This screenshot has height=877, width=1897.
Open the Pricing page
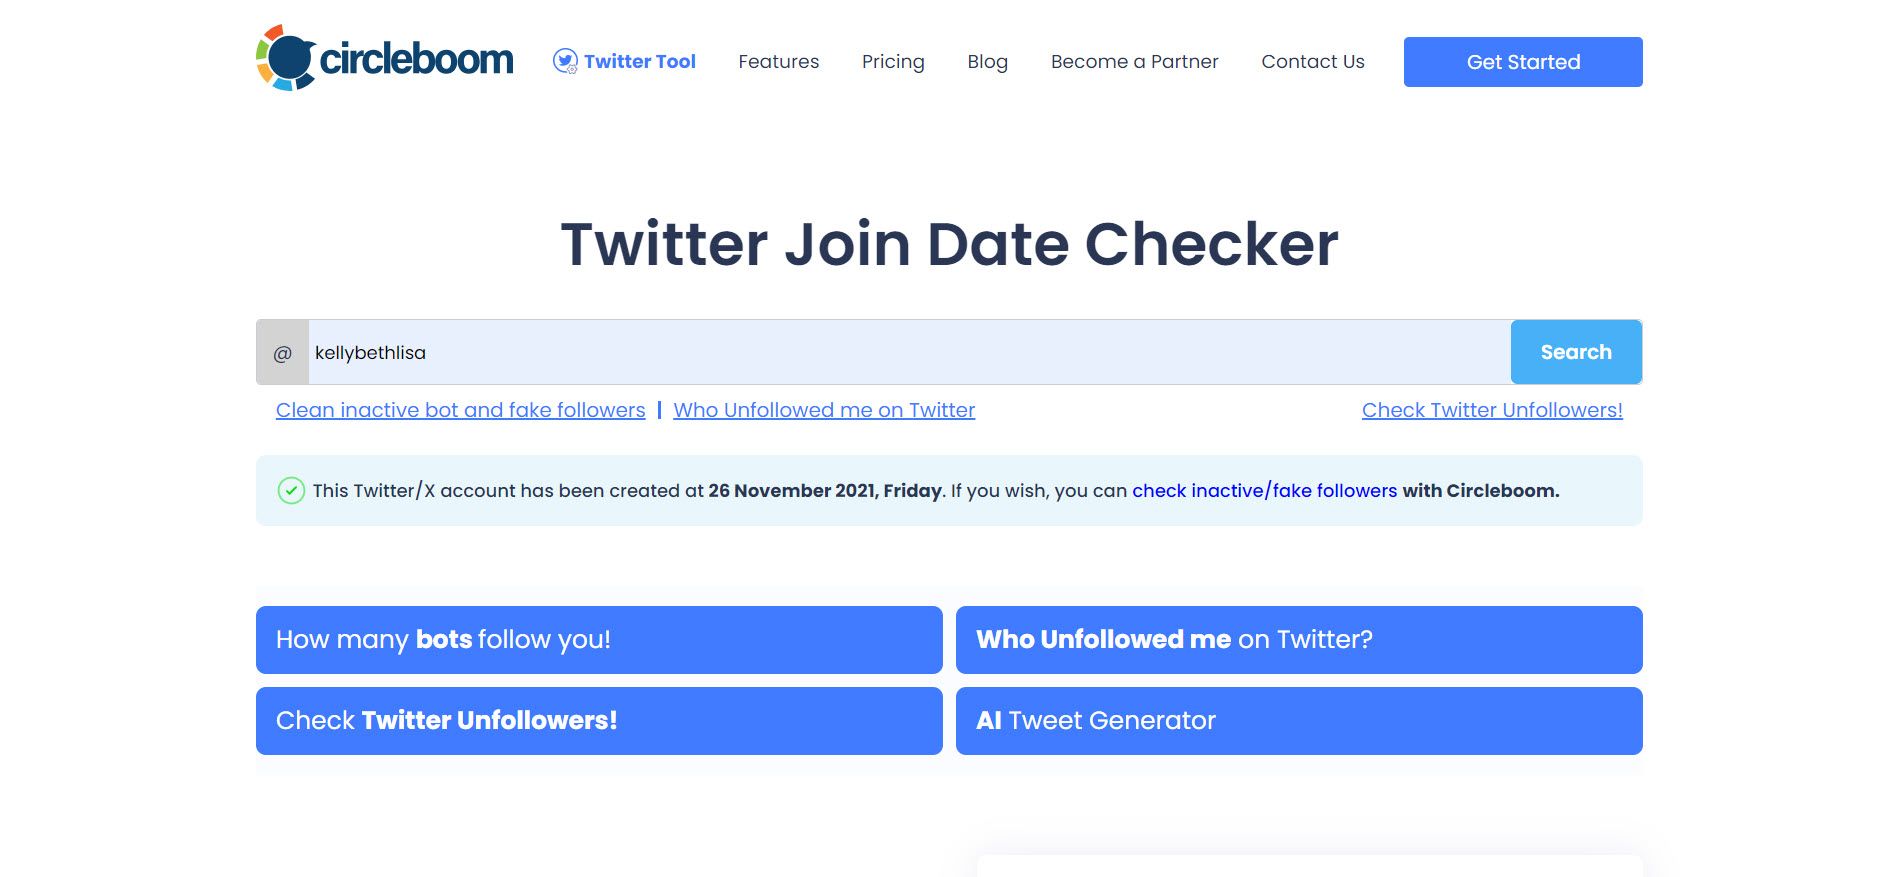[x=892, y=61]
